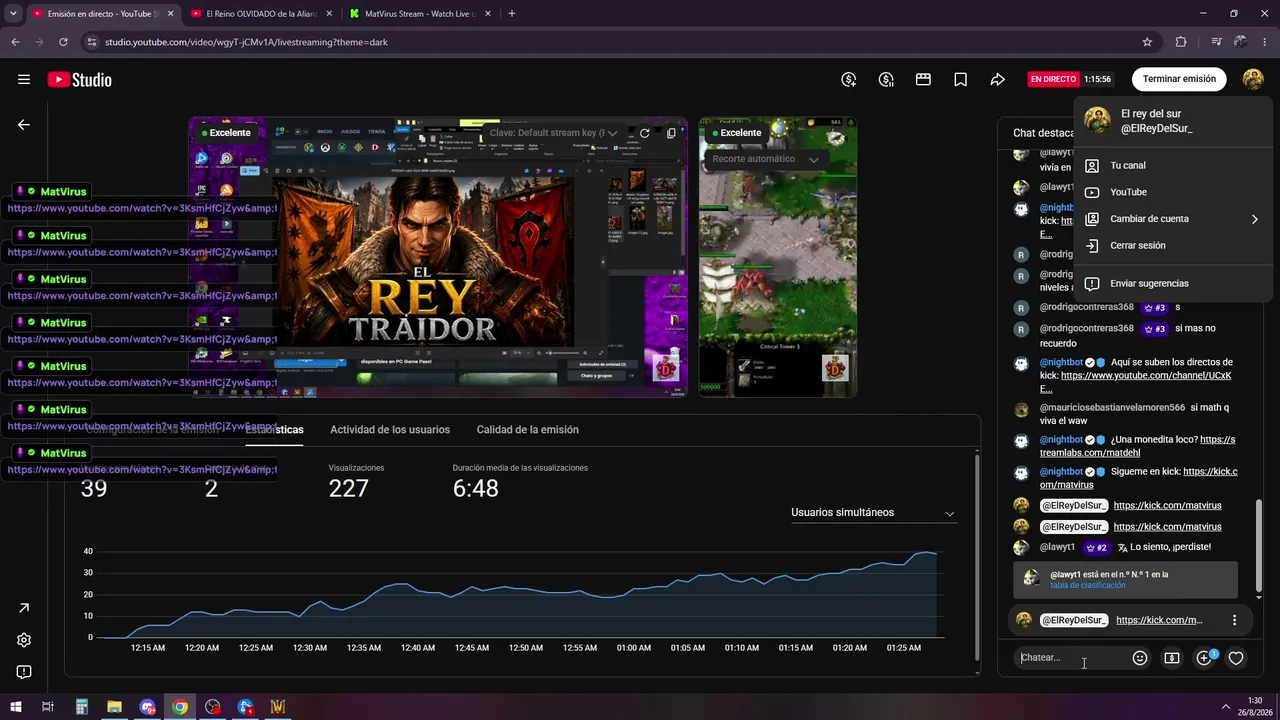This screenshot has height=720, width=1280.
Task: Open Google Chrome from the taskbar
Action: click(x=180, y=707)
